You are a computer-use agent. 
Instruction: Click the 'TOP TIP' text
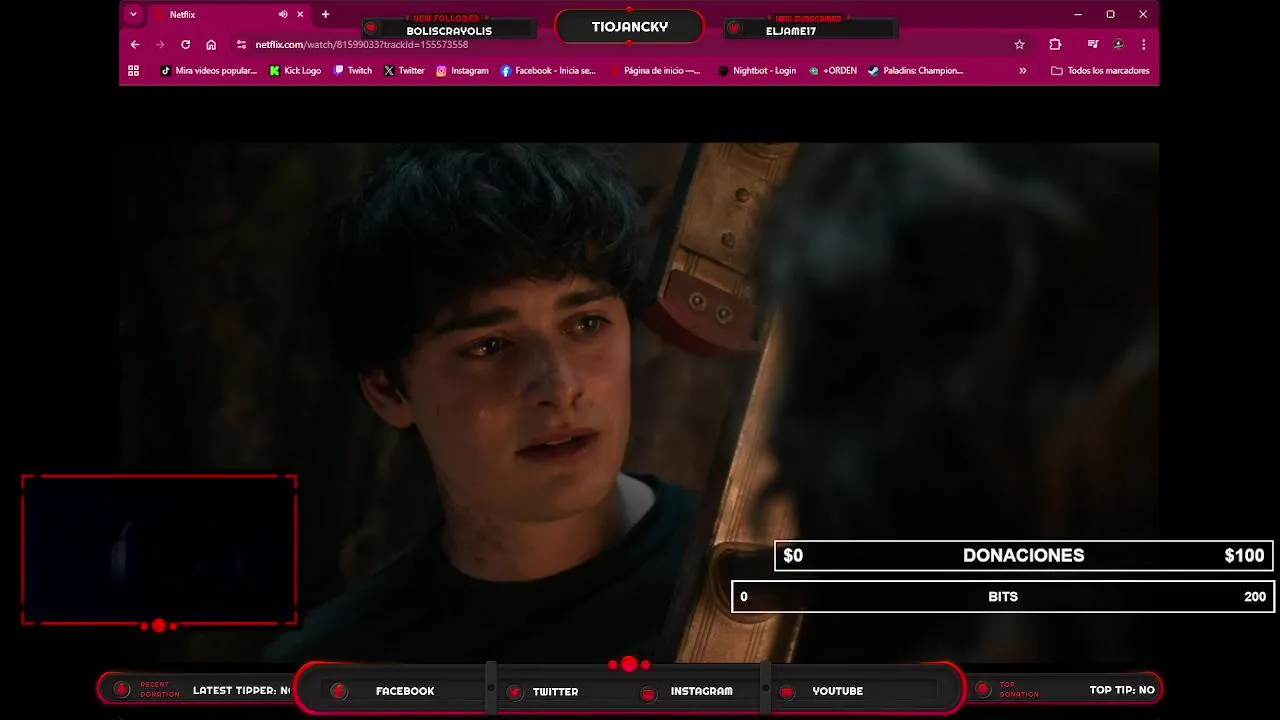coord(1122,690)
